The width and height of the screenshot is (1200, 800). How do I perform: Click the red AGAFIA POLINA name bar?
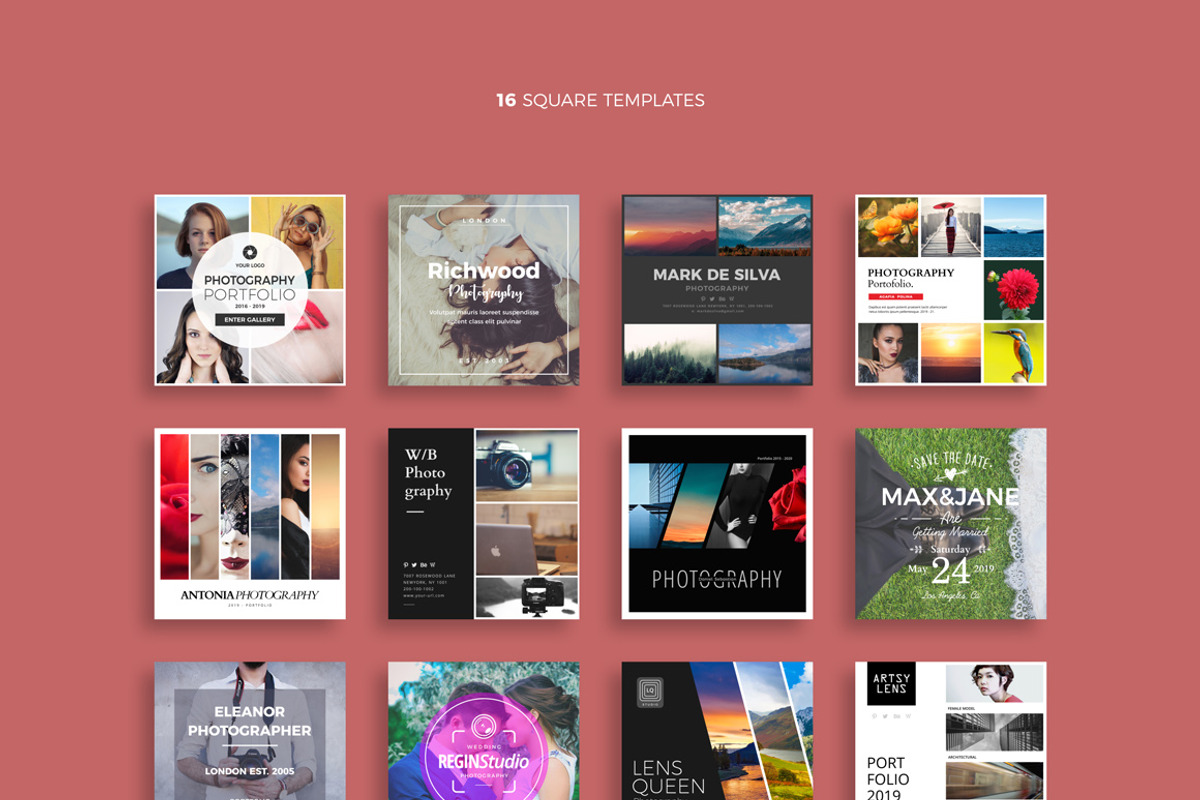pyautogui.click(x=896, y=296)
